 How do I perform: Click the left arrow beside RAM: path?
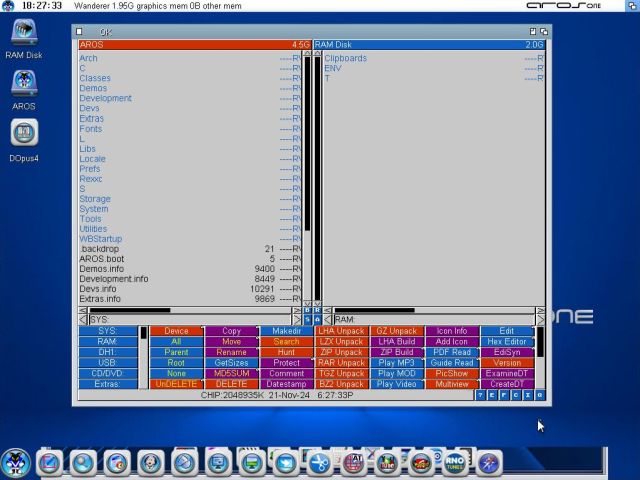tap(328, 320)
